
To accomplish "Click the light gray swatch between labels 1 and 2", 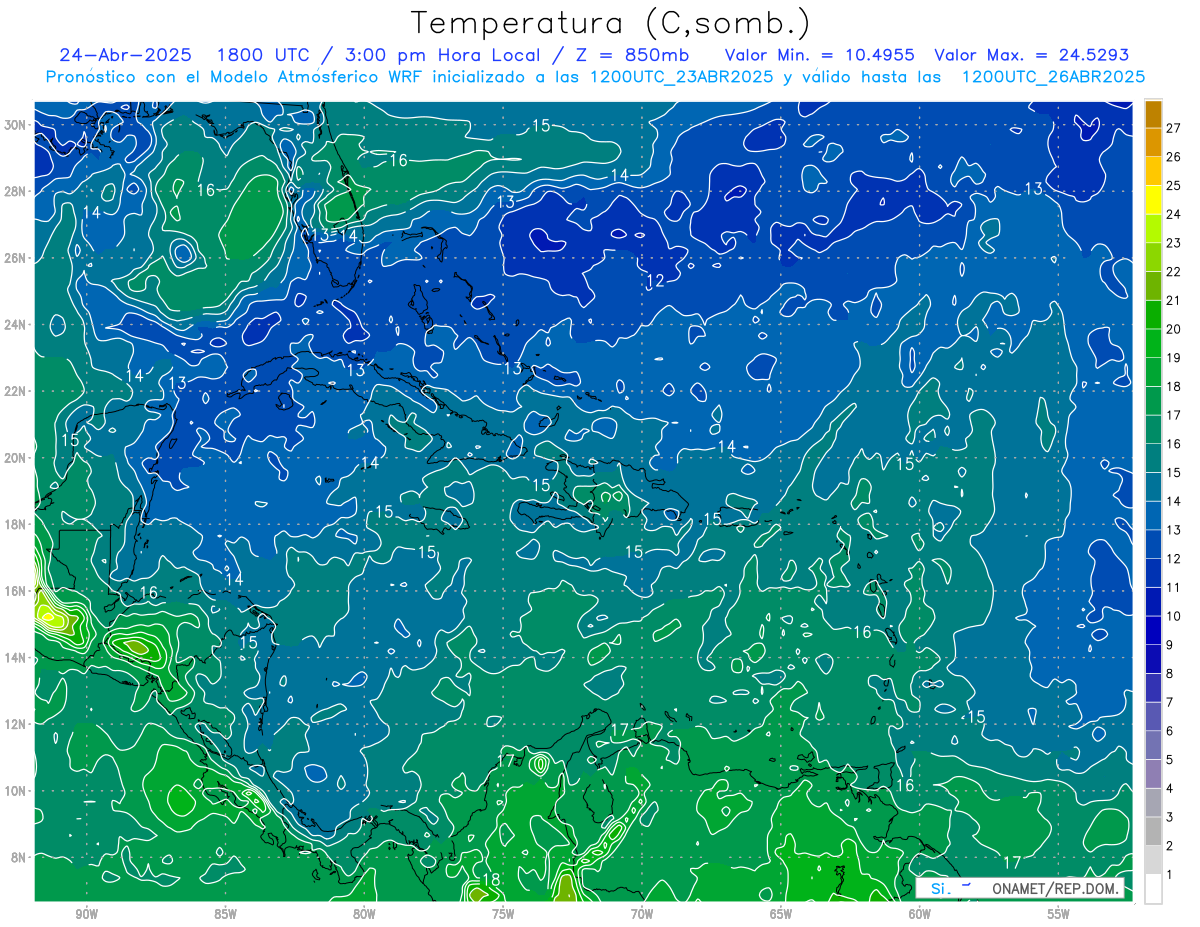I will [1153, 861].
